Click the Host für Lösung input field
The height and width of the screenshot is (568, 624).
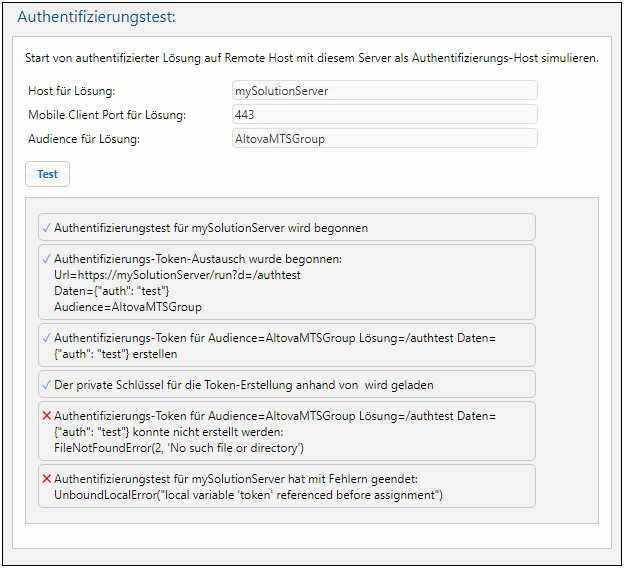384,91
